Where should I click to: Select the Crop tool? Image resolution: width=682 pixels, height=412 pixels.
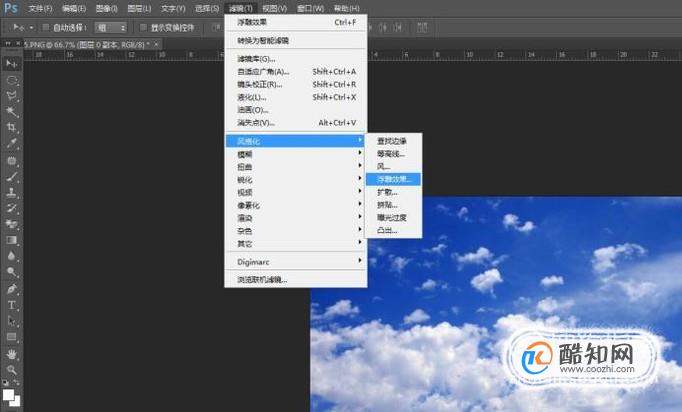click(11, 127)
